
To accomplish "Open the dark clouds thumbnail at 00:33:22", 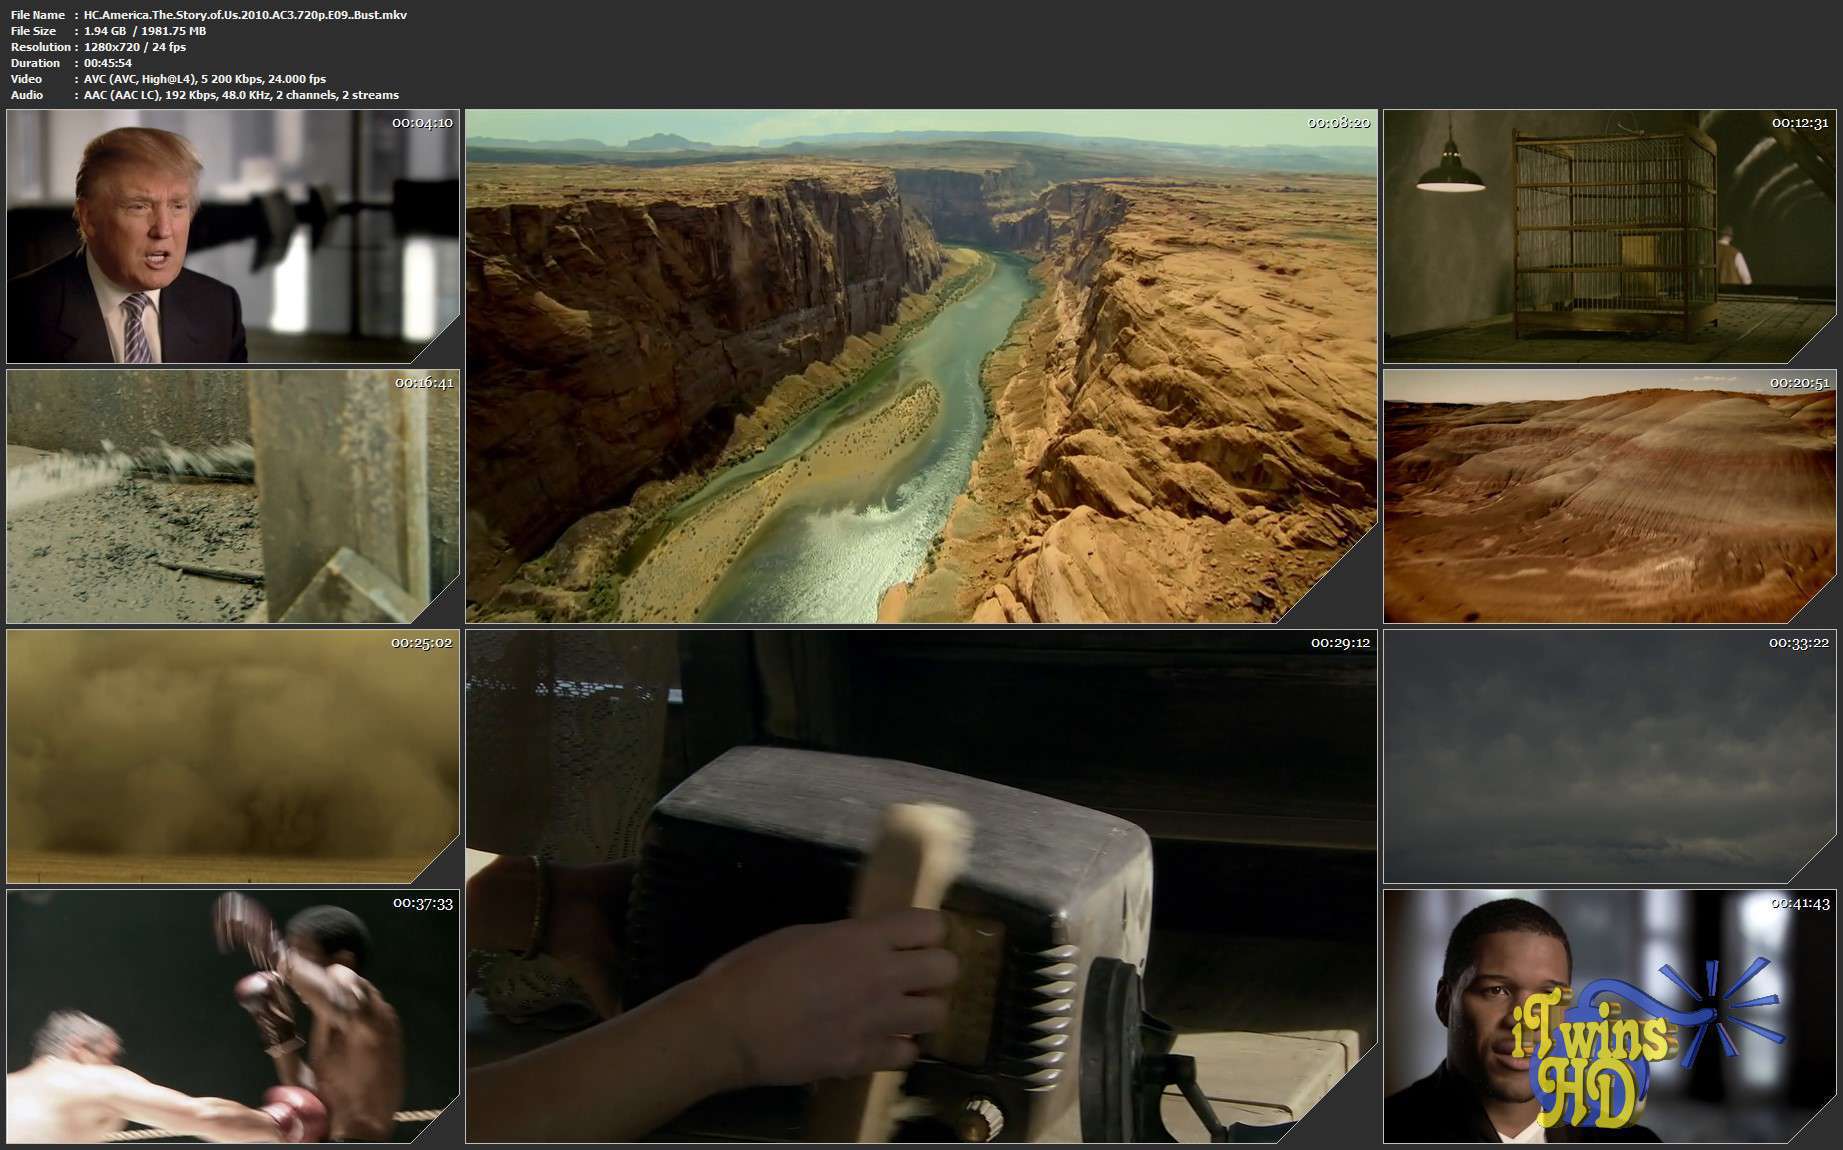I will [1610, 756].
